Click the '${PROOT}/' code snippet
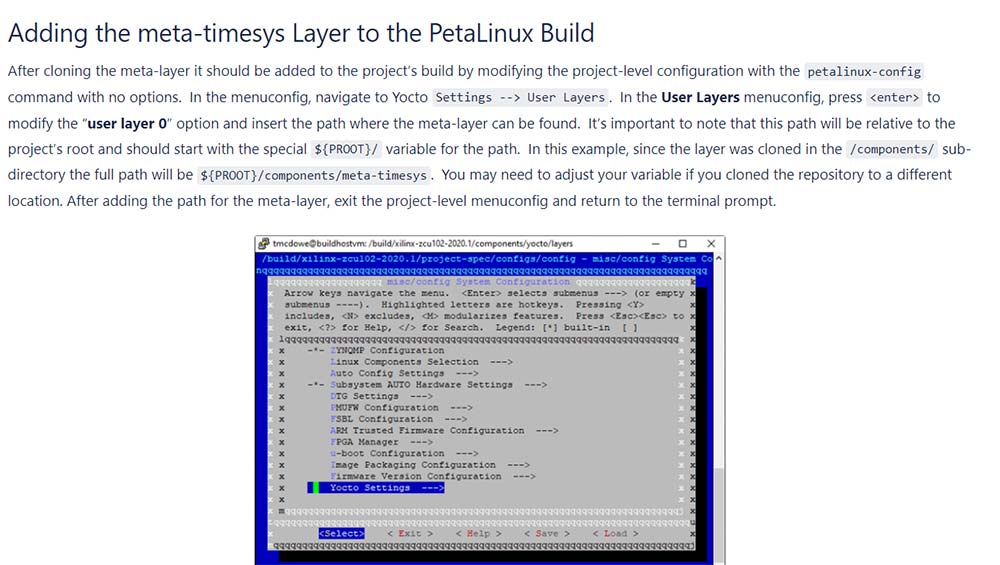 pos(346,149)
